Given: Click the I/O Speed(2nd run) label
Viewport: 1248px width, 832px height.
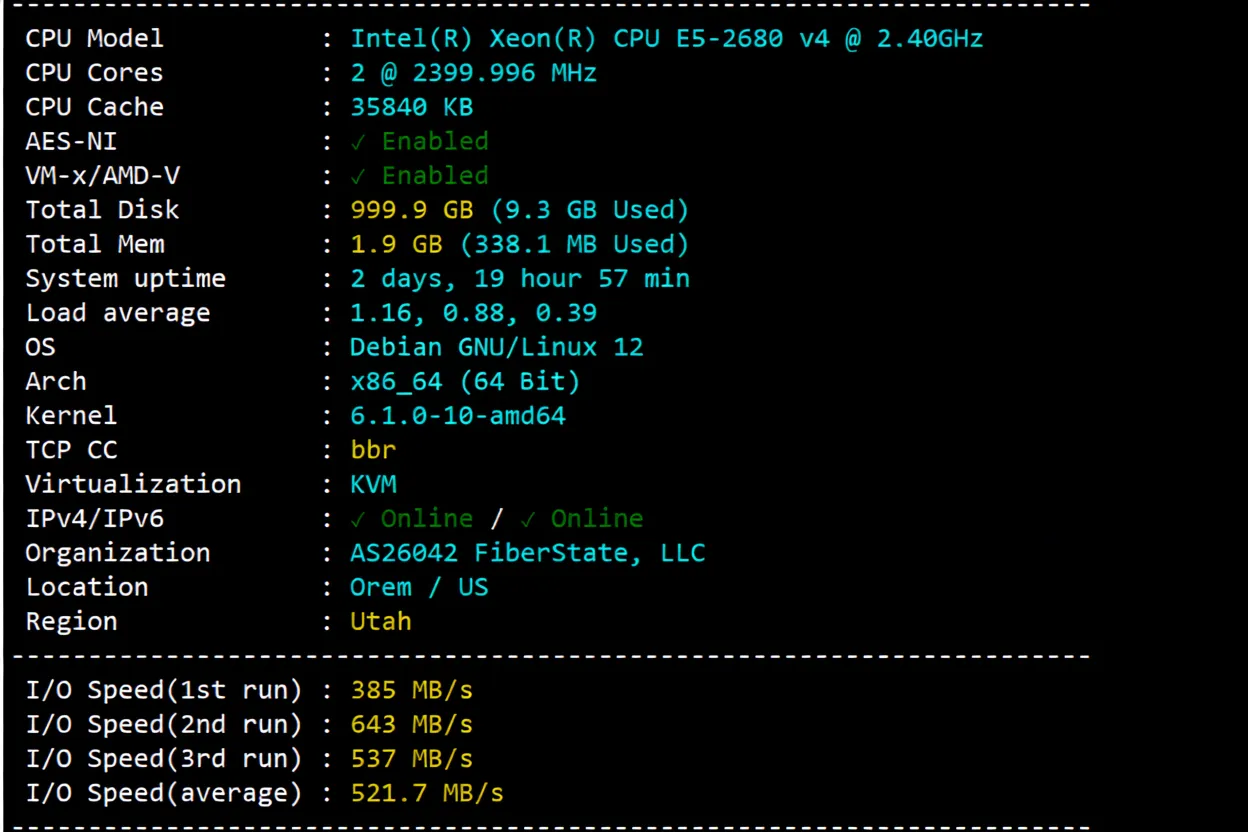Looking at the screenshot, I should [164, 724].
